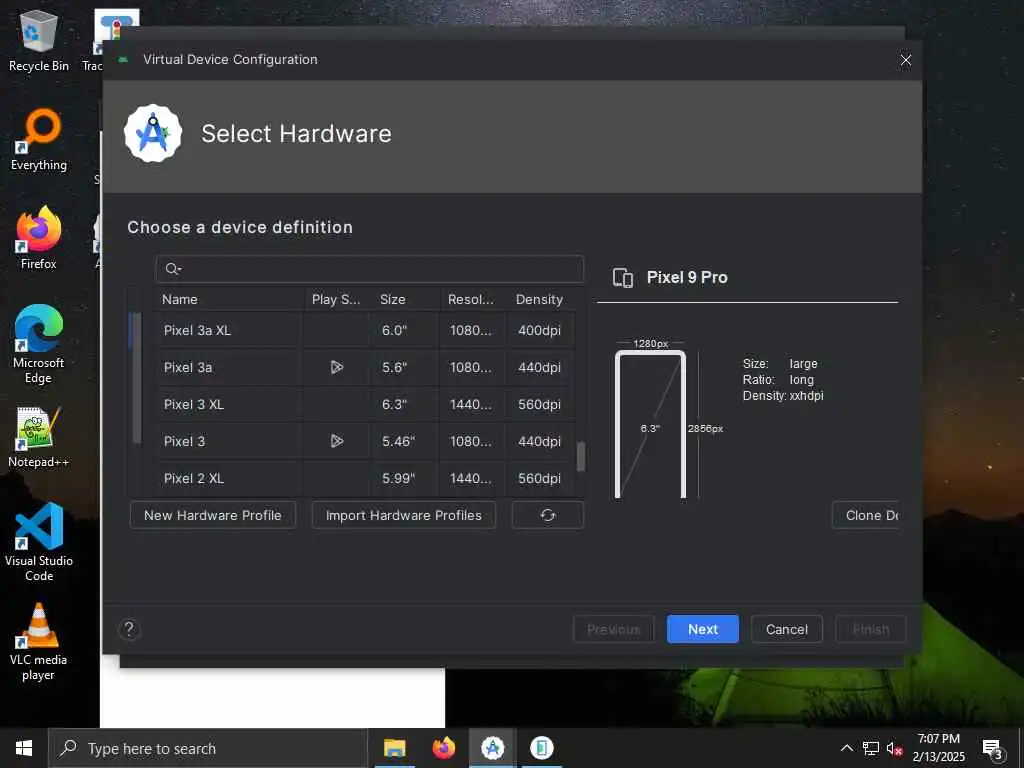
Task: Click the muted volume tray icon
Action: 895,748
